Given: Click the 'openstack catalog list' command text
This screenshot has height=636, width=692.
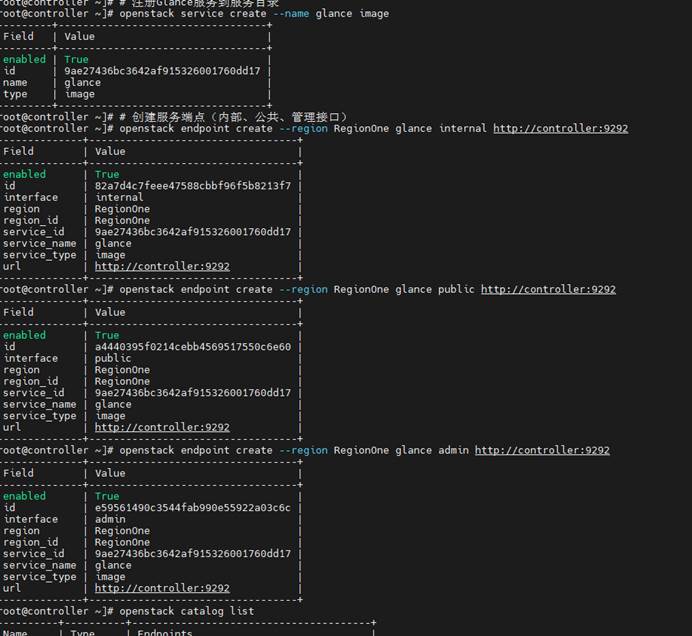Looking at the screenshot, I should point(187,611).
